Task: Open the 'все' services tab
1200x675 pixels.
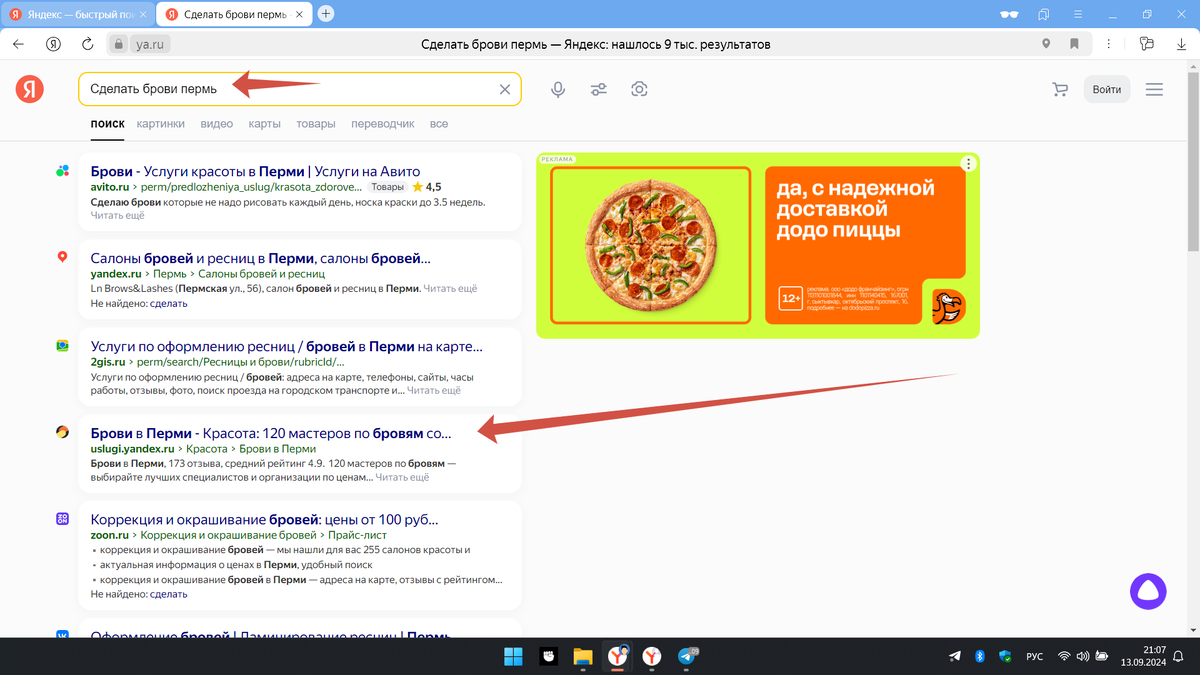Action: coord(439,124)
